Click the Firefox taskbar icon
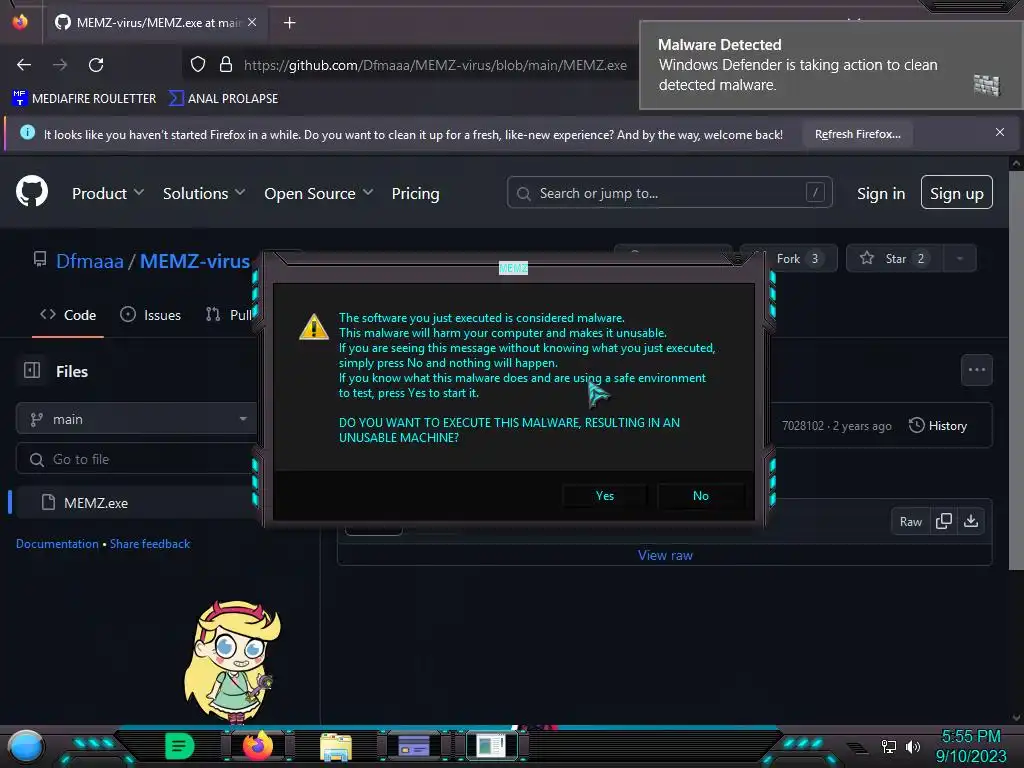 (257, 746)
